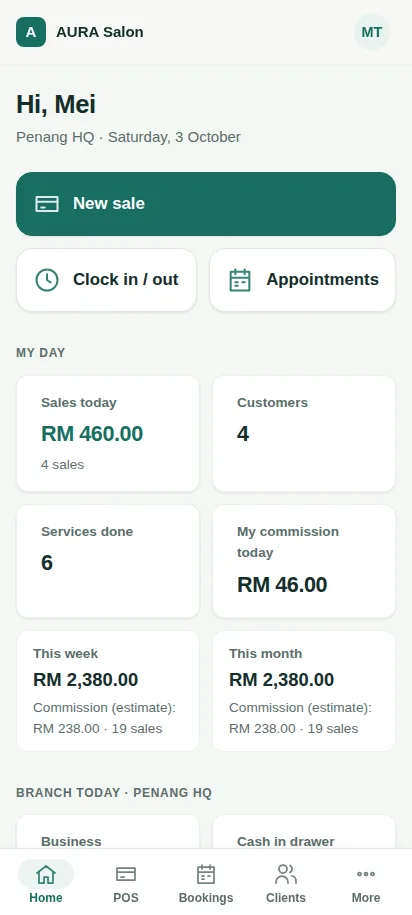The width and height of the screenshot is (412, 915).
Task: Click the card icon on New sale
Action: [x=47, y=204]
